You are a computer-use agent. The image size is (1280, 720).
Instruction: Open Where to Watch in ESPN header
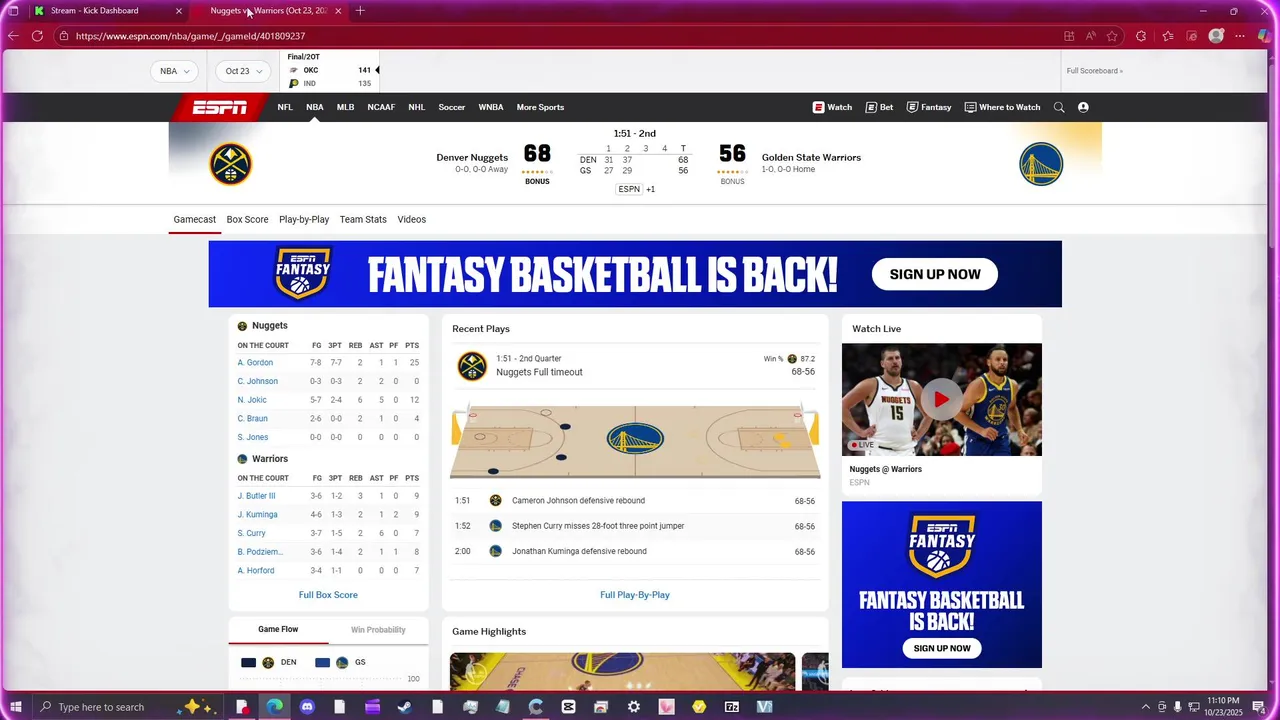coord(1002,107)
